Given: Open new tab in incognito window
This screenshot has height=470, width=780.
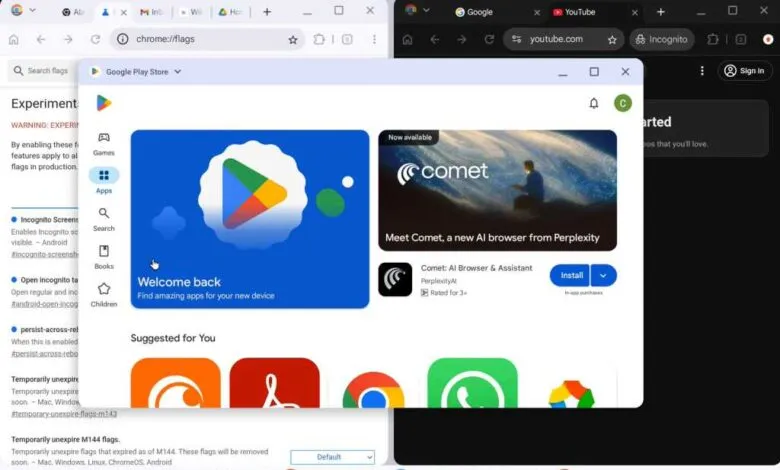Looking at the screenshot, I should (661, 12).
